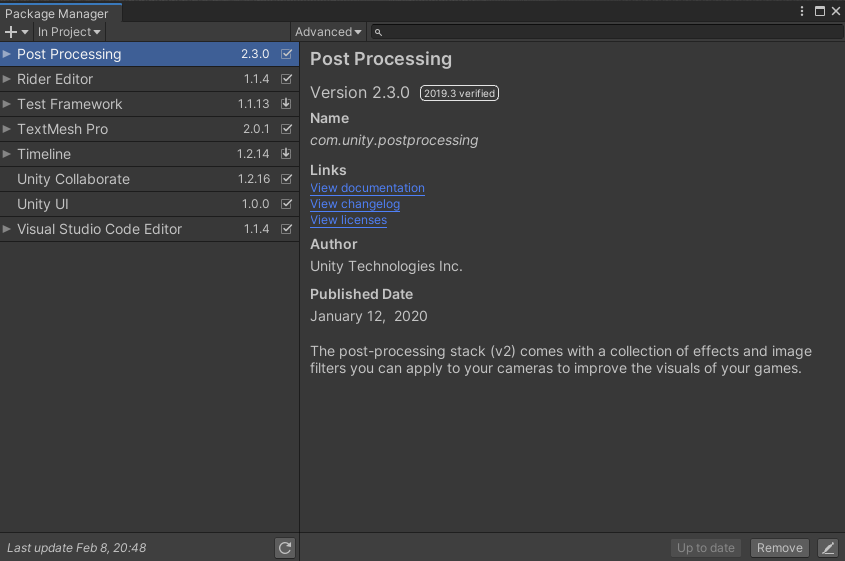845x561 pixels.
Task: Open the View changelog link
Action: coord(355,204)
